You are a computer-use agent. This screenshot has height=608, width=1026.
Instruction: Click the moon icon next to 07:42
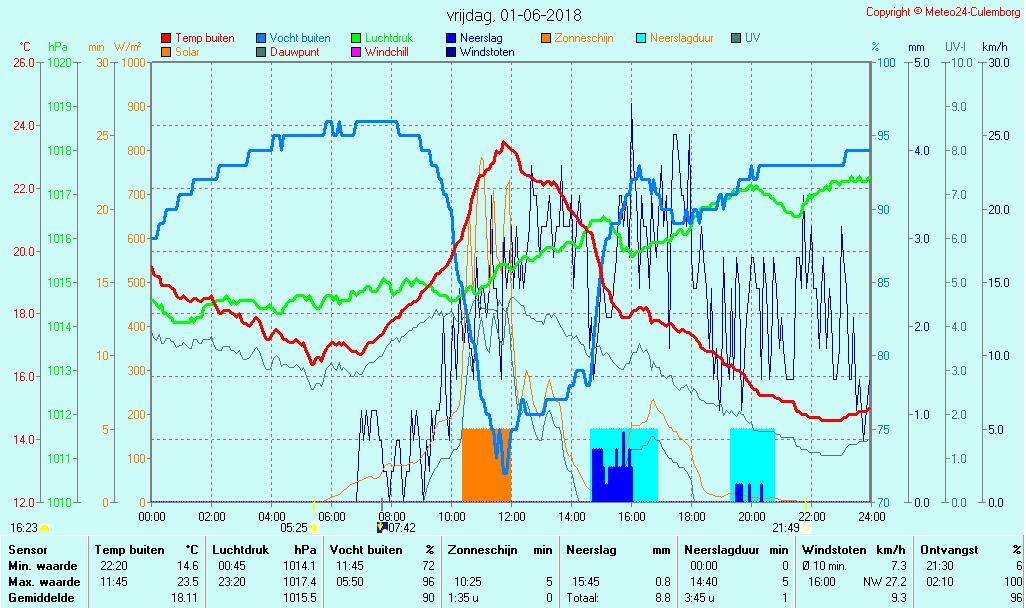tap(381, 527)
